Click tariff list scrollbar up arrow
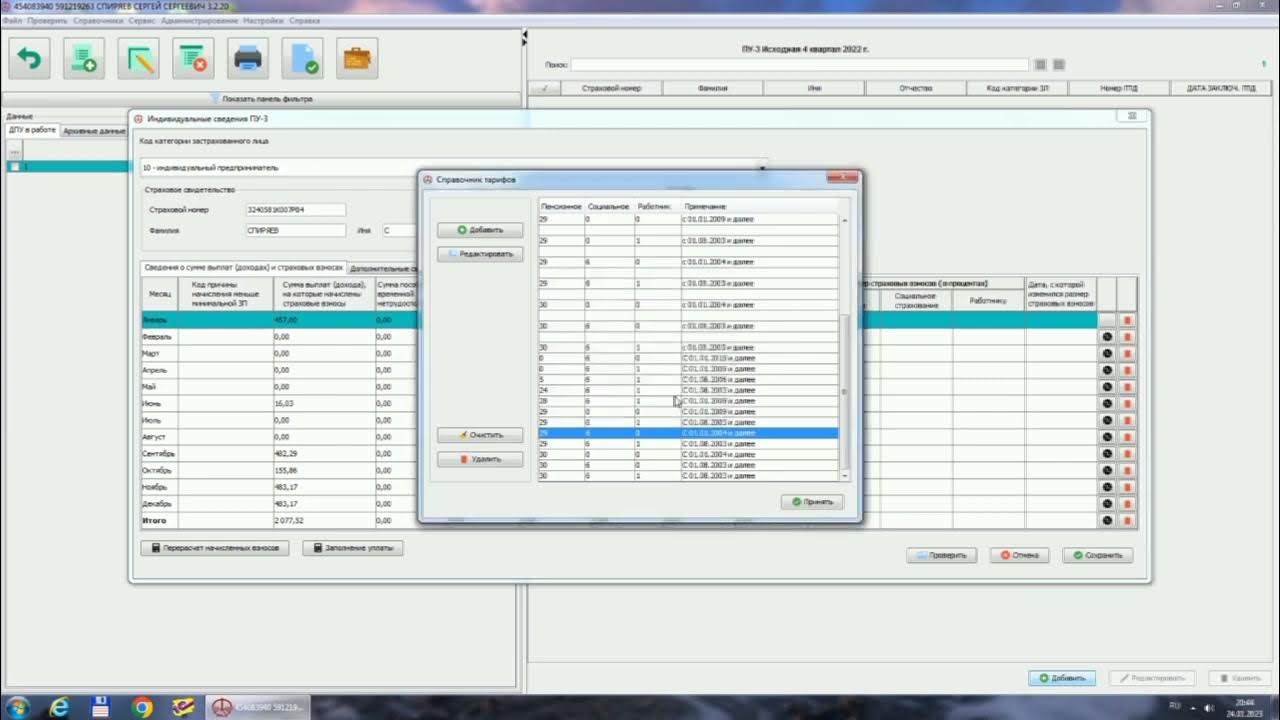 point(844,220)
